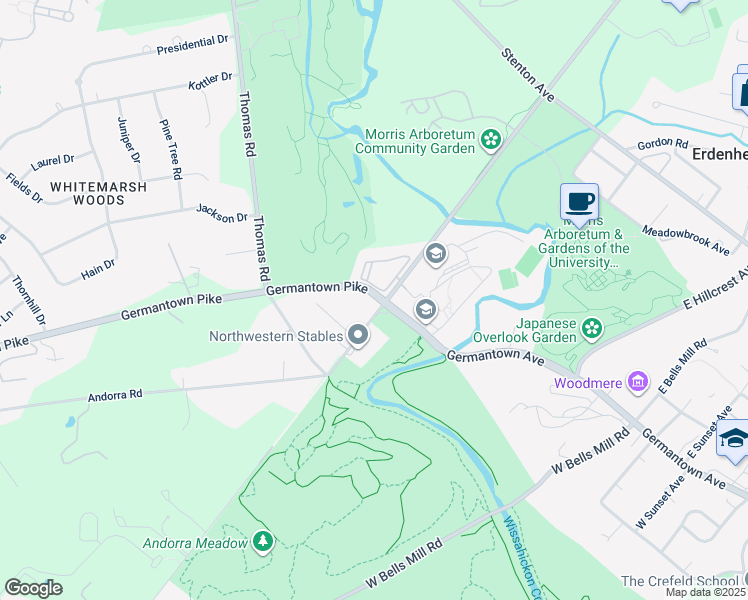The height and width of the screenshot is (600, 748).
Task: Select the Woodmere museum icon
Action: [638, 383]
